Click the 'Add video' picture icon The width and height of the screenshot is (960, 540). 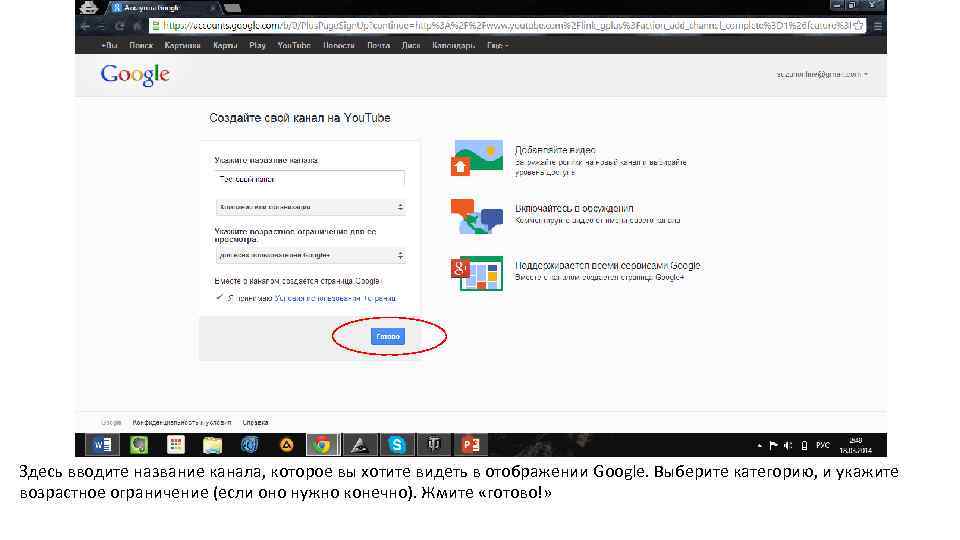477,158
